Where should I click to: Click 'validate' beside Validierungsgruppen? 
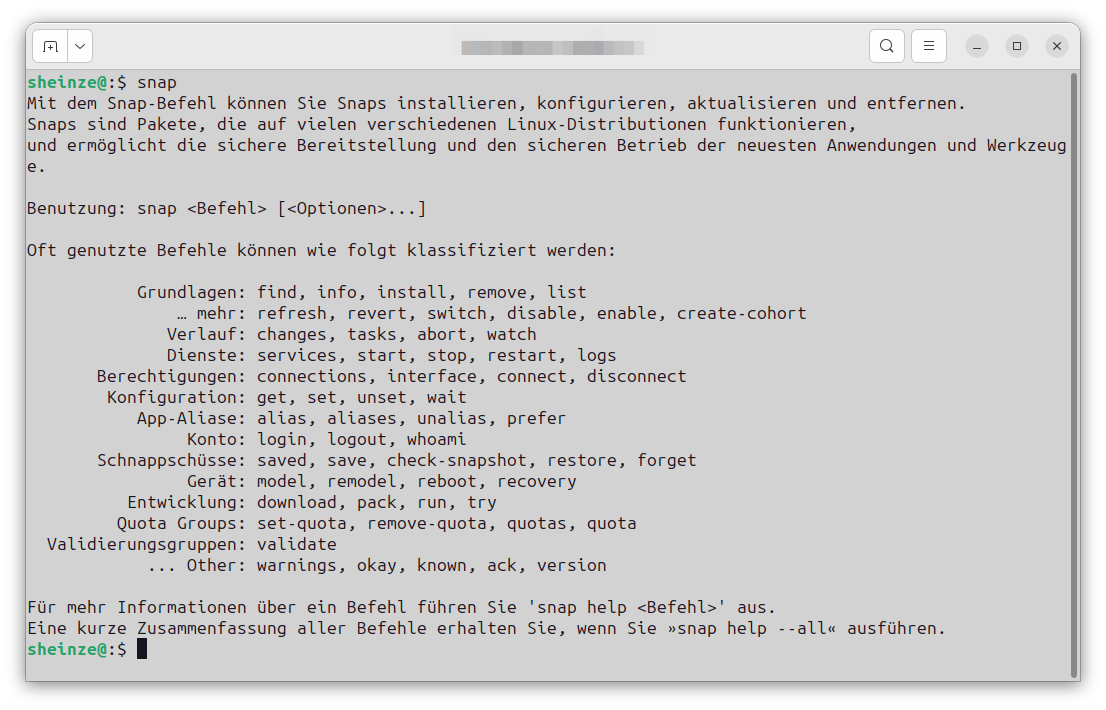tap(294, 544)
